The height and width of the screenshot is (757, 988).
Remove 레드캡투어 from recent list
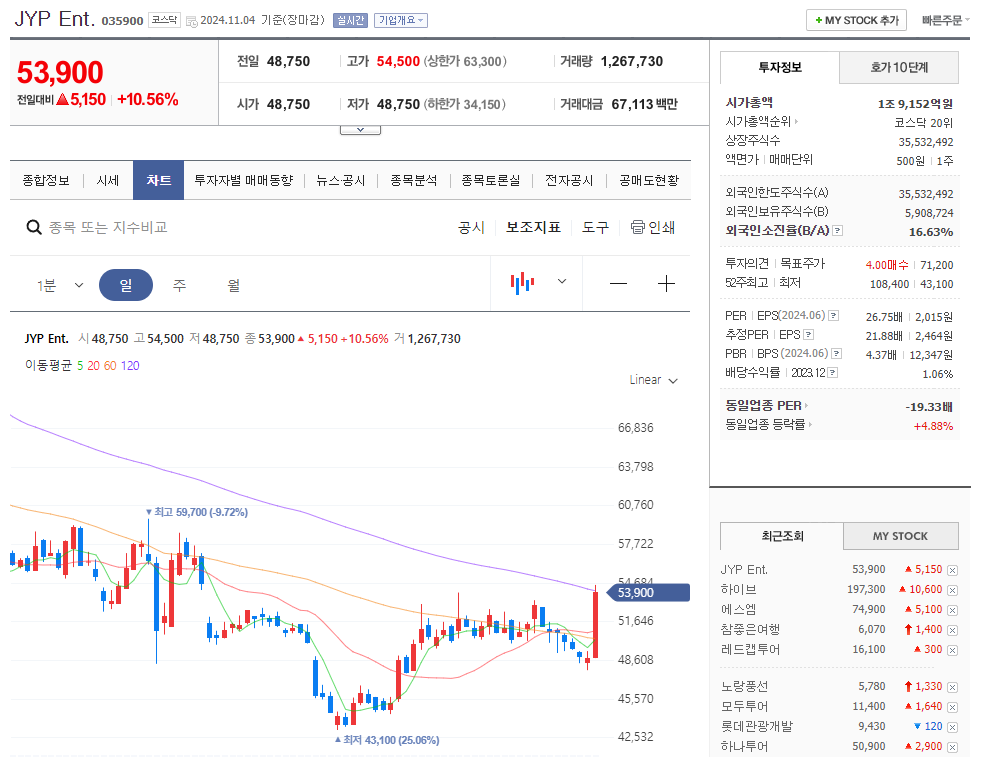tap(952, 650)
